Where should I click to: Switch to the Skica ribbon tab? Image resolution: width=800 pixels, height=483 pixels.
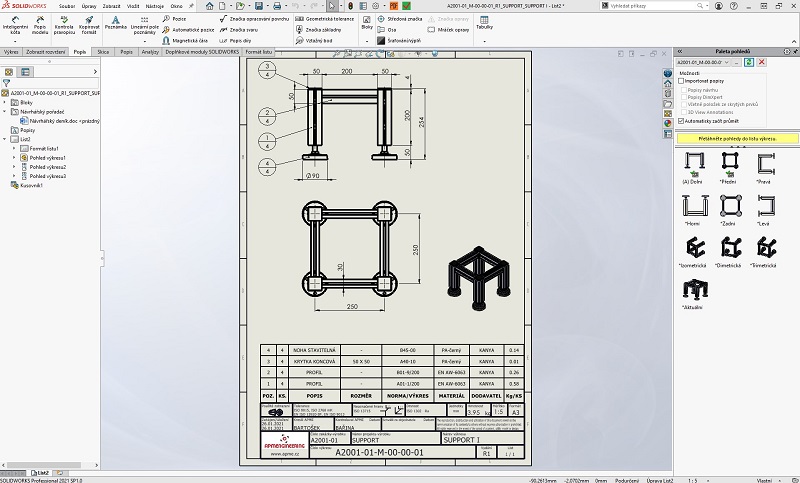tap(103, 51)
